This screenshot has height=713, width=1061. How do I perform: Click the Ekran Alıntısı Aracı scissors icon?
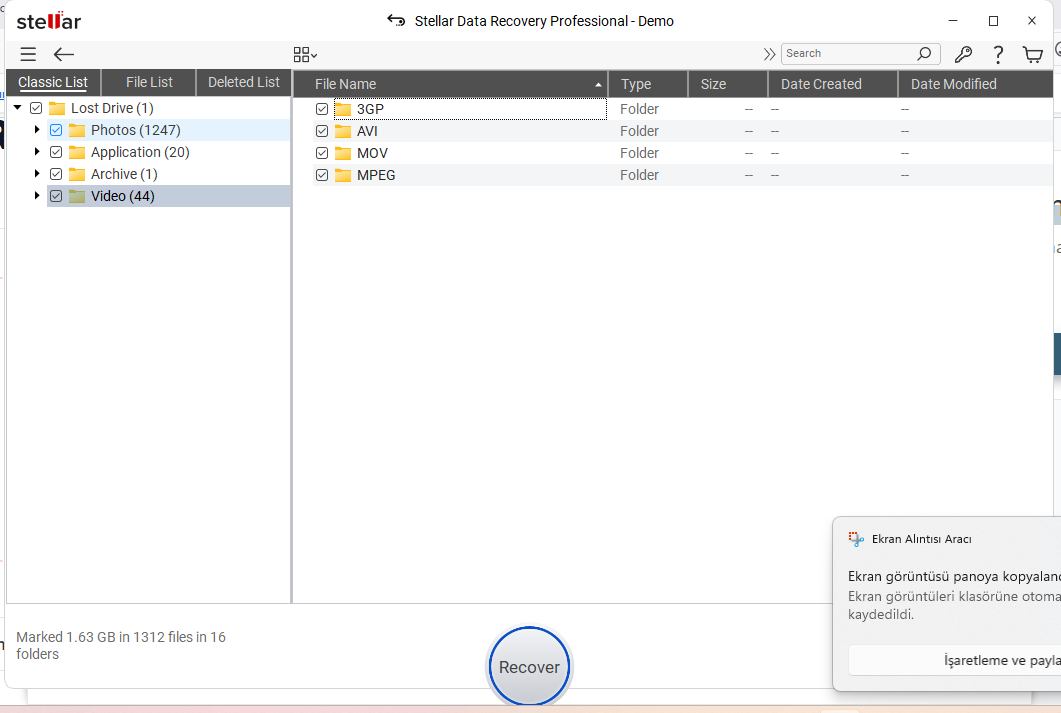856,539
